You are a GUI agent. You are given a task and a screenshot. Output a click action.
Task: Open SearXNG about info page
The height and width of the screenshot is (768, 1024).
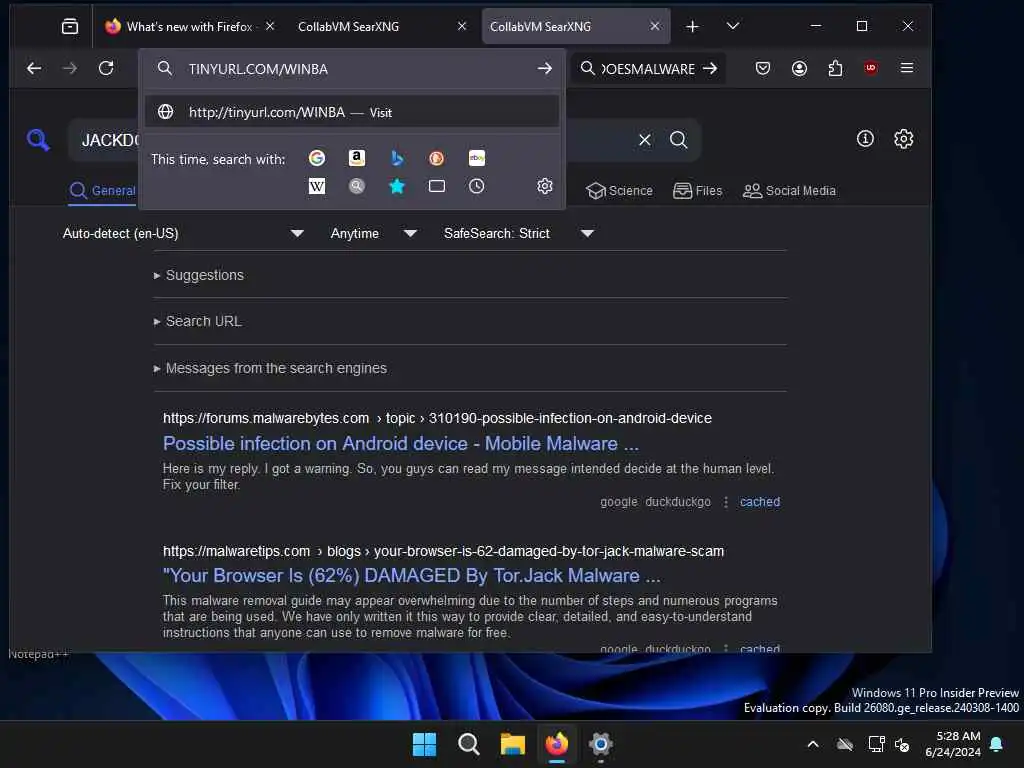pyautogui.click(x=865, y=138)
